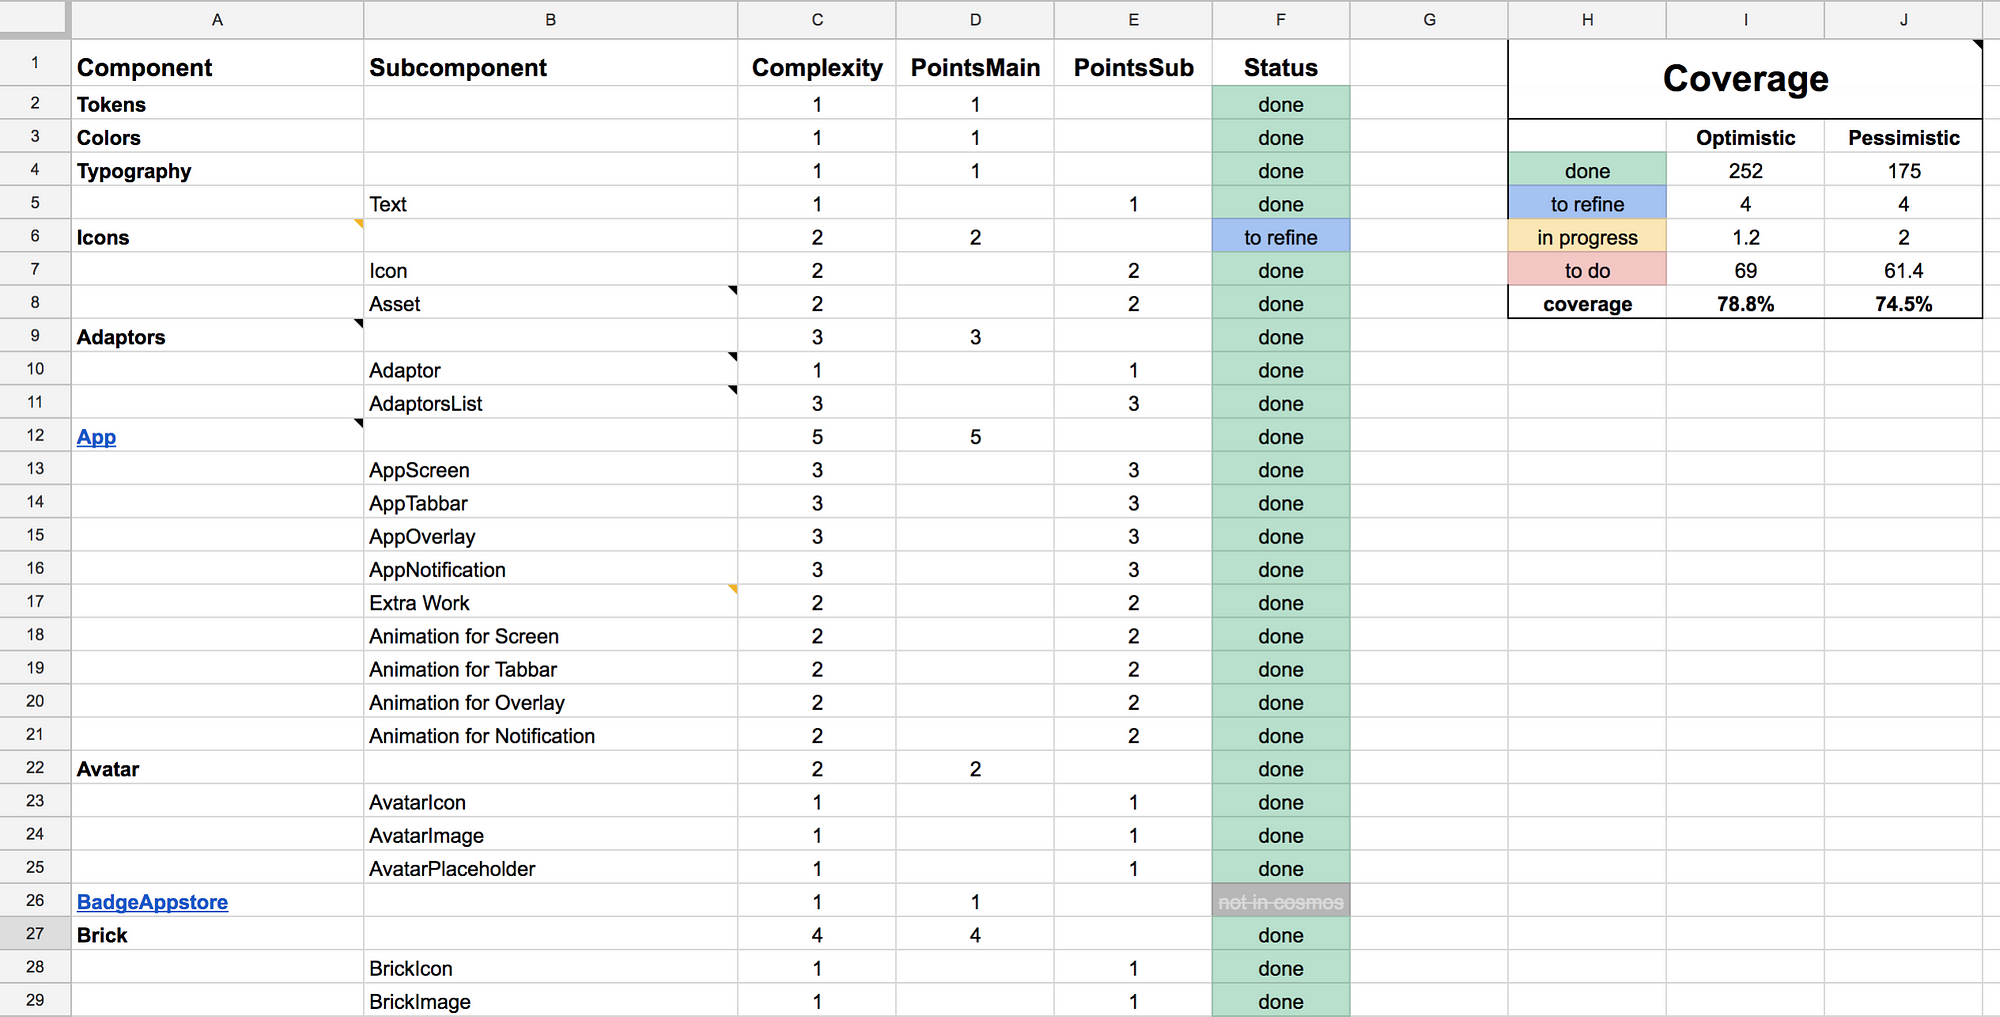
Task: Select the 'Avatar' component cell
Action: [x=218, y=768]
